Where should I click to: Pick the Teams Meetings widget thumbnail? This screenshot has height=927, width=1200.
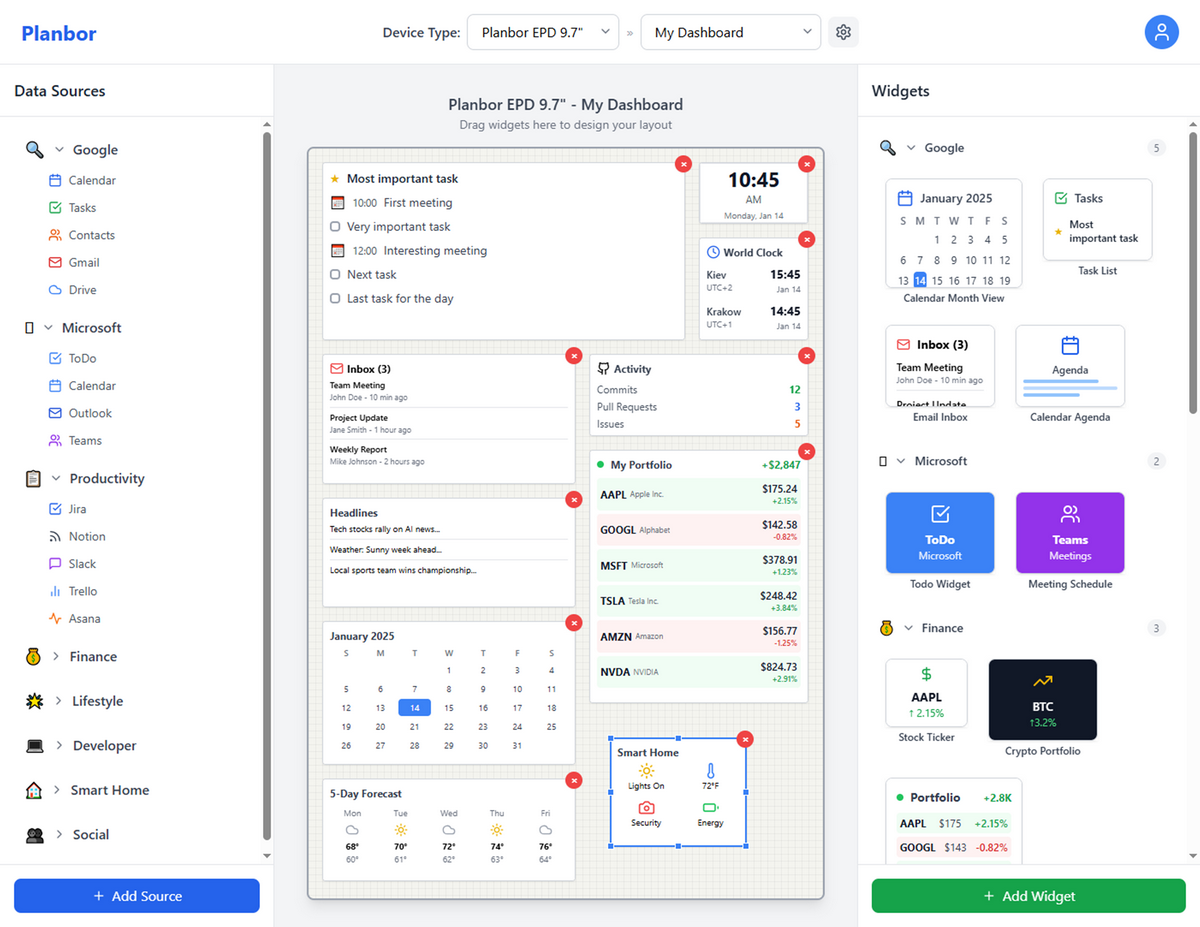pos(1070,533)
